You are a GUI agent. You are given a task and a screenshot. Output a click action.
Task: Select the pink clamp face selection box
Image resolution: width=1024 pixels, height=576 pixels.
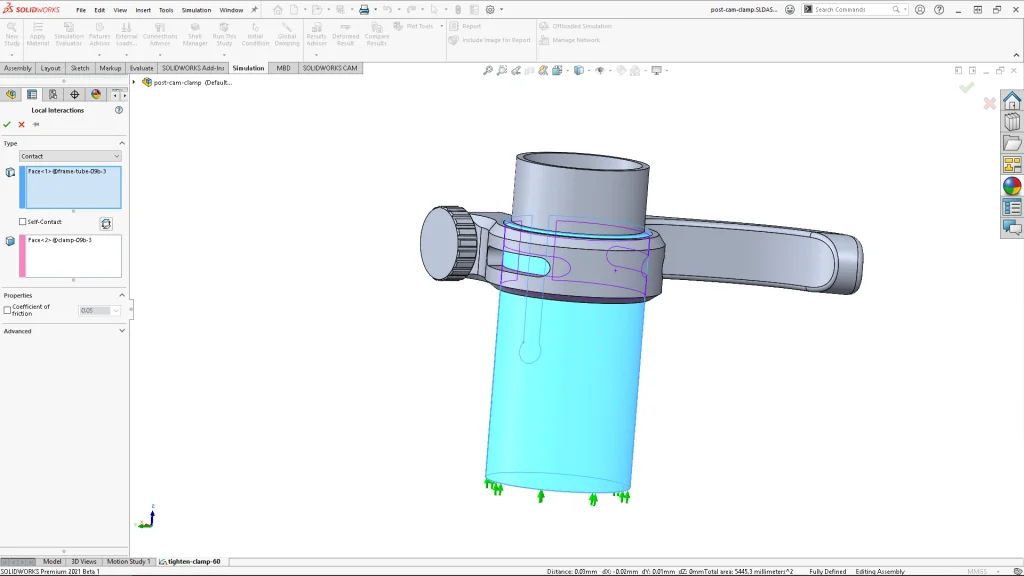pyautogui.click(x=70, y=256)
